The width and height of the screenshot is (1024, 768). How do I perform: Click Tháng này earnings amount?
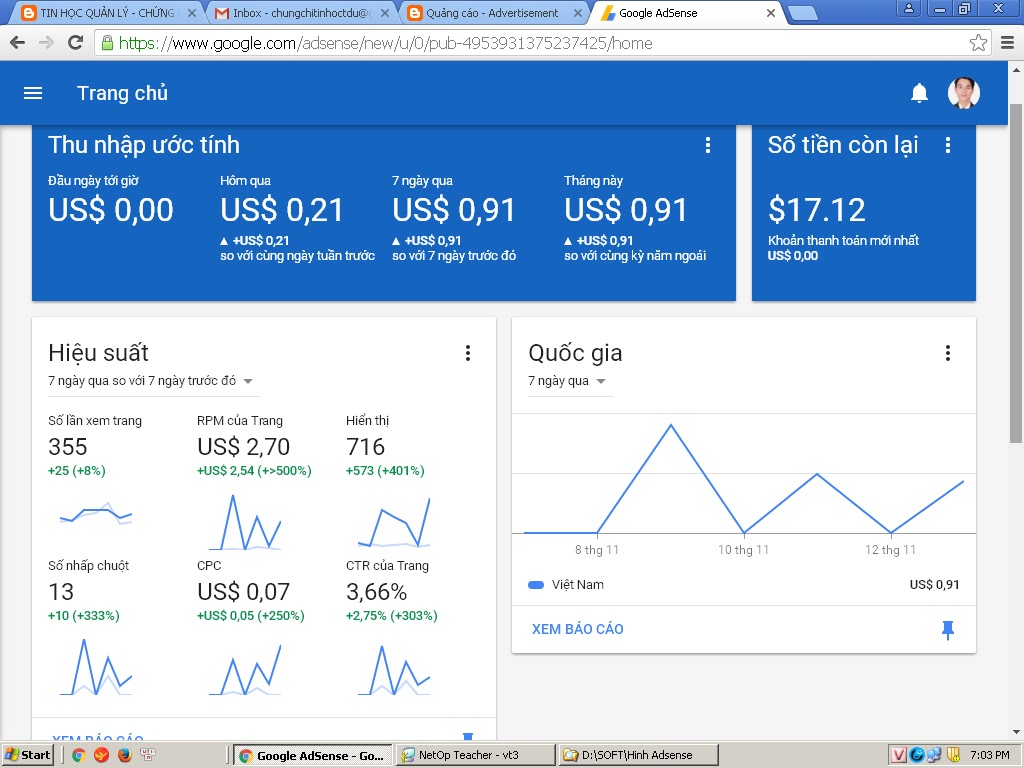[x=626, y=210]
